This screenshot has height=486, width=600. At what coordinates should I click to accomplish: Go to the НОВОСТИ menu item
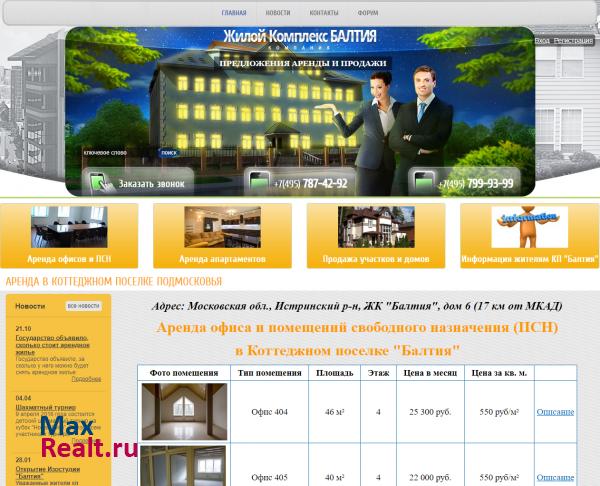(278, 13)
